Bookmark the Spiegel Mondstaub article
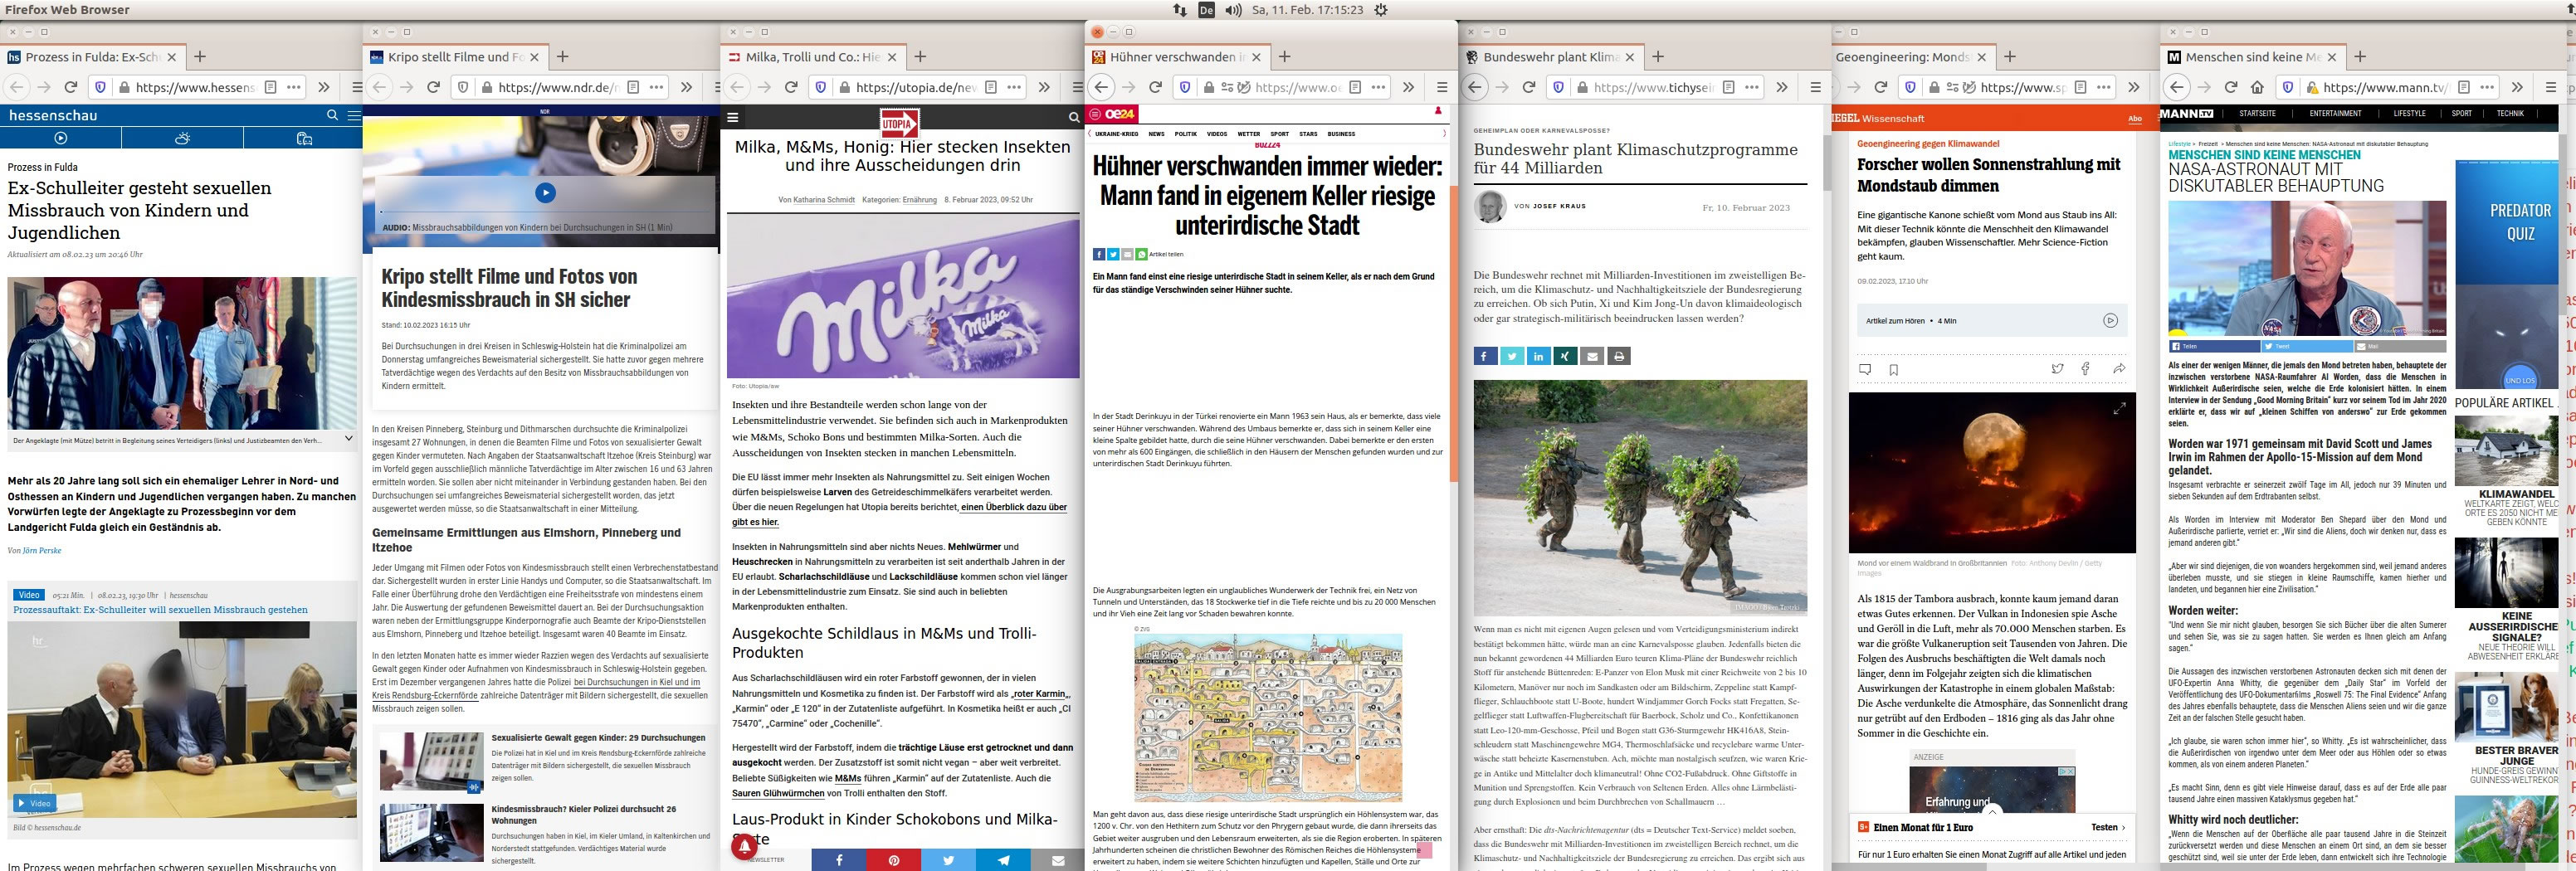The image size is (2576, 871). coord(1893,369)
